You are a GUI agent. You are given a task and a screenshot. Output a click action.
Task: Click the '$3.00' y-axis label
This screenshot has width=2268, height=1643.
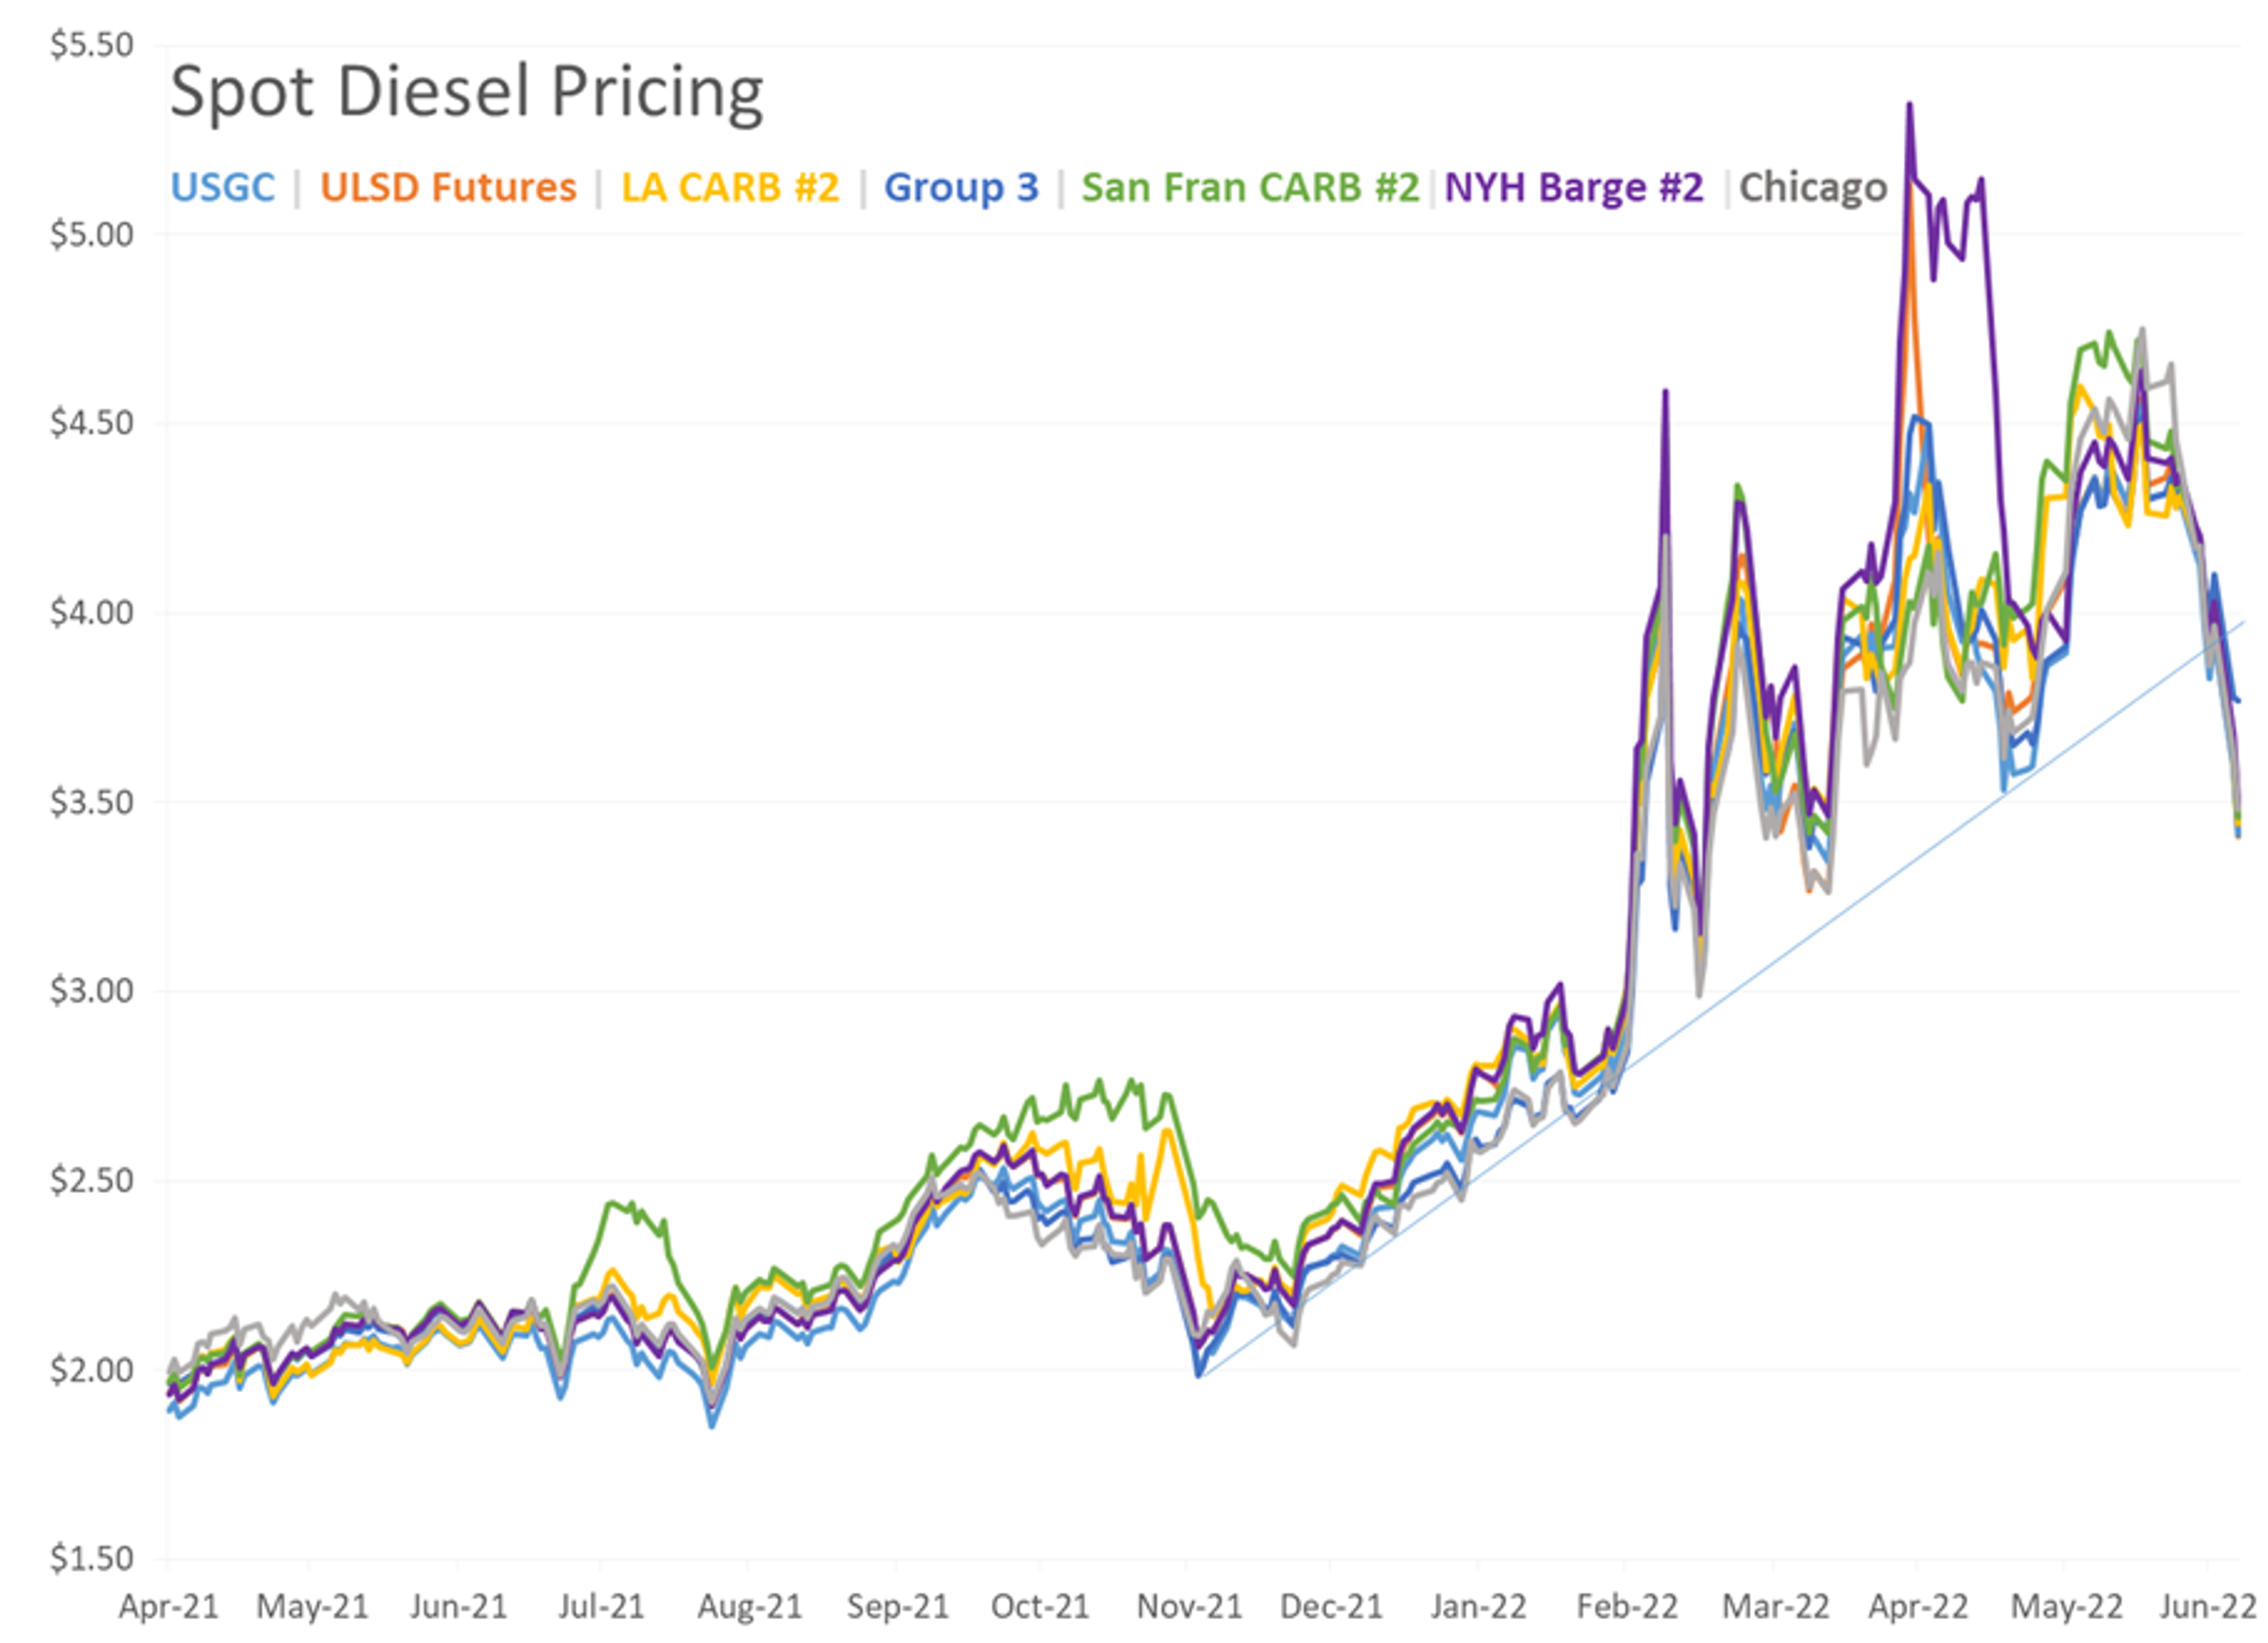92,991
